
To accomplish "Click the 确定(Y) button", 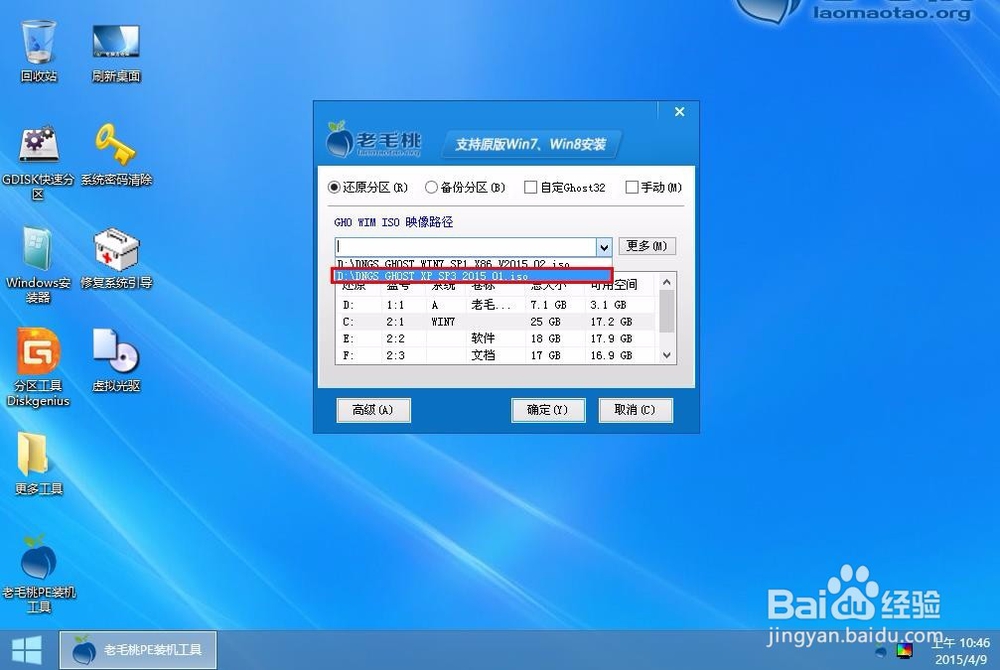I will click(x=548, y=410).
